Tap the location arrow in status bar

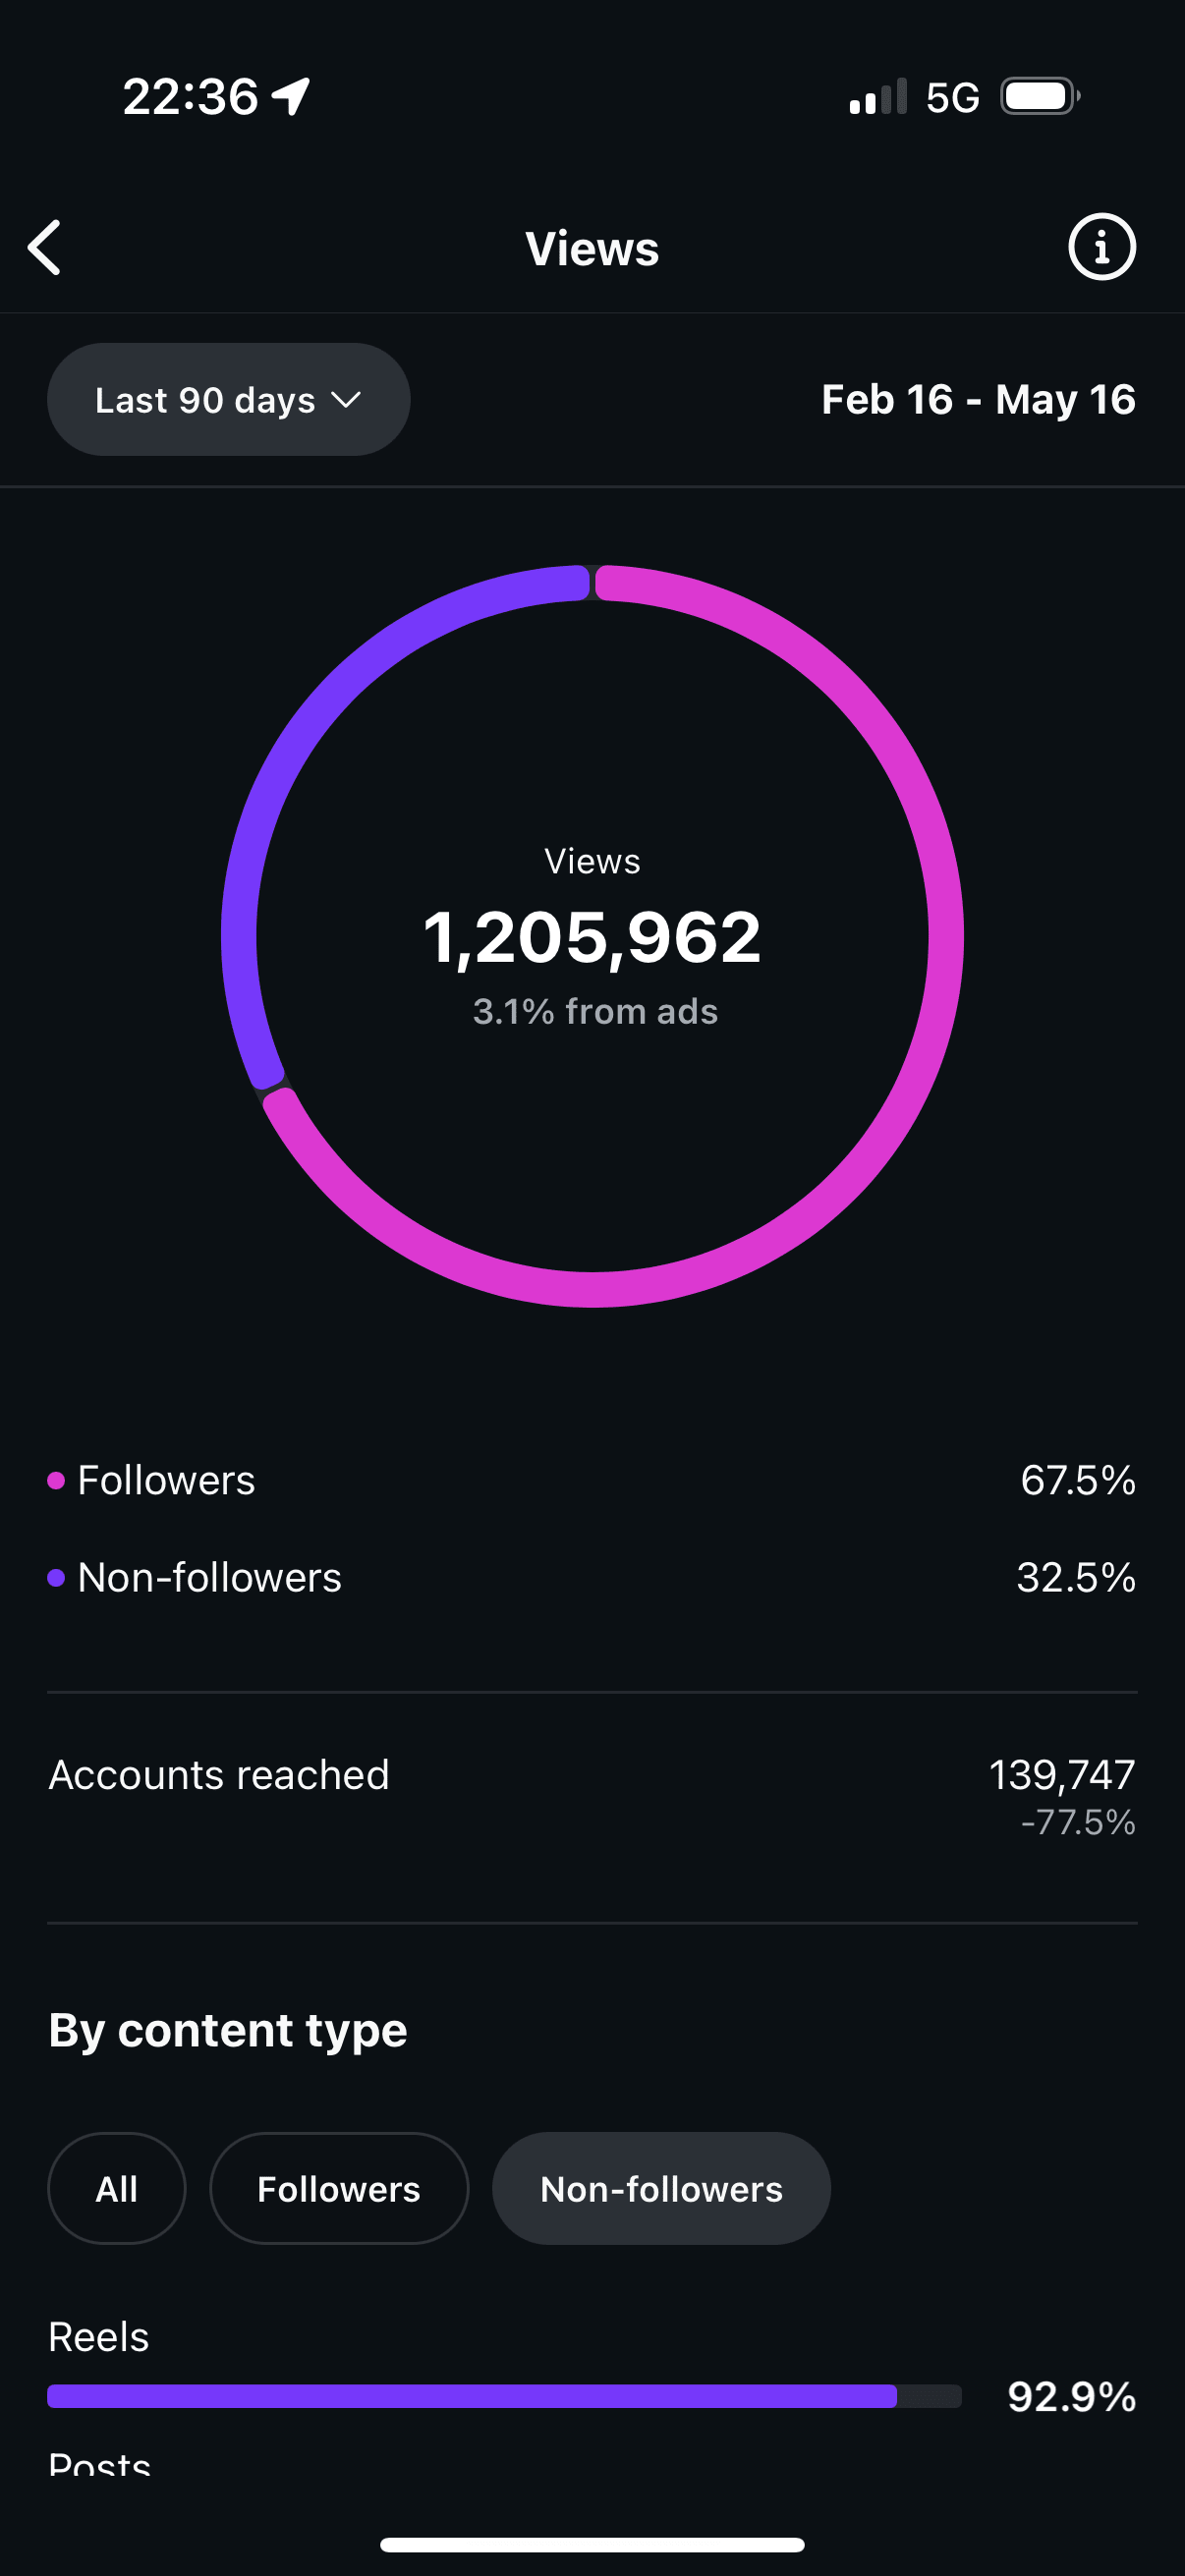point(291,97)
